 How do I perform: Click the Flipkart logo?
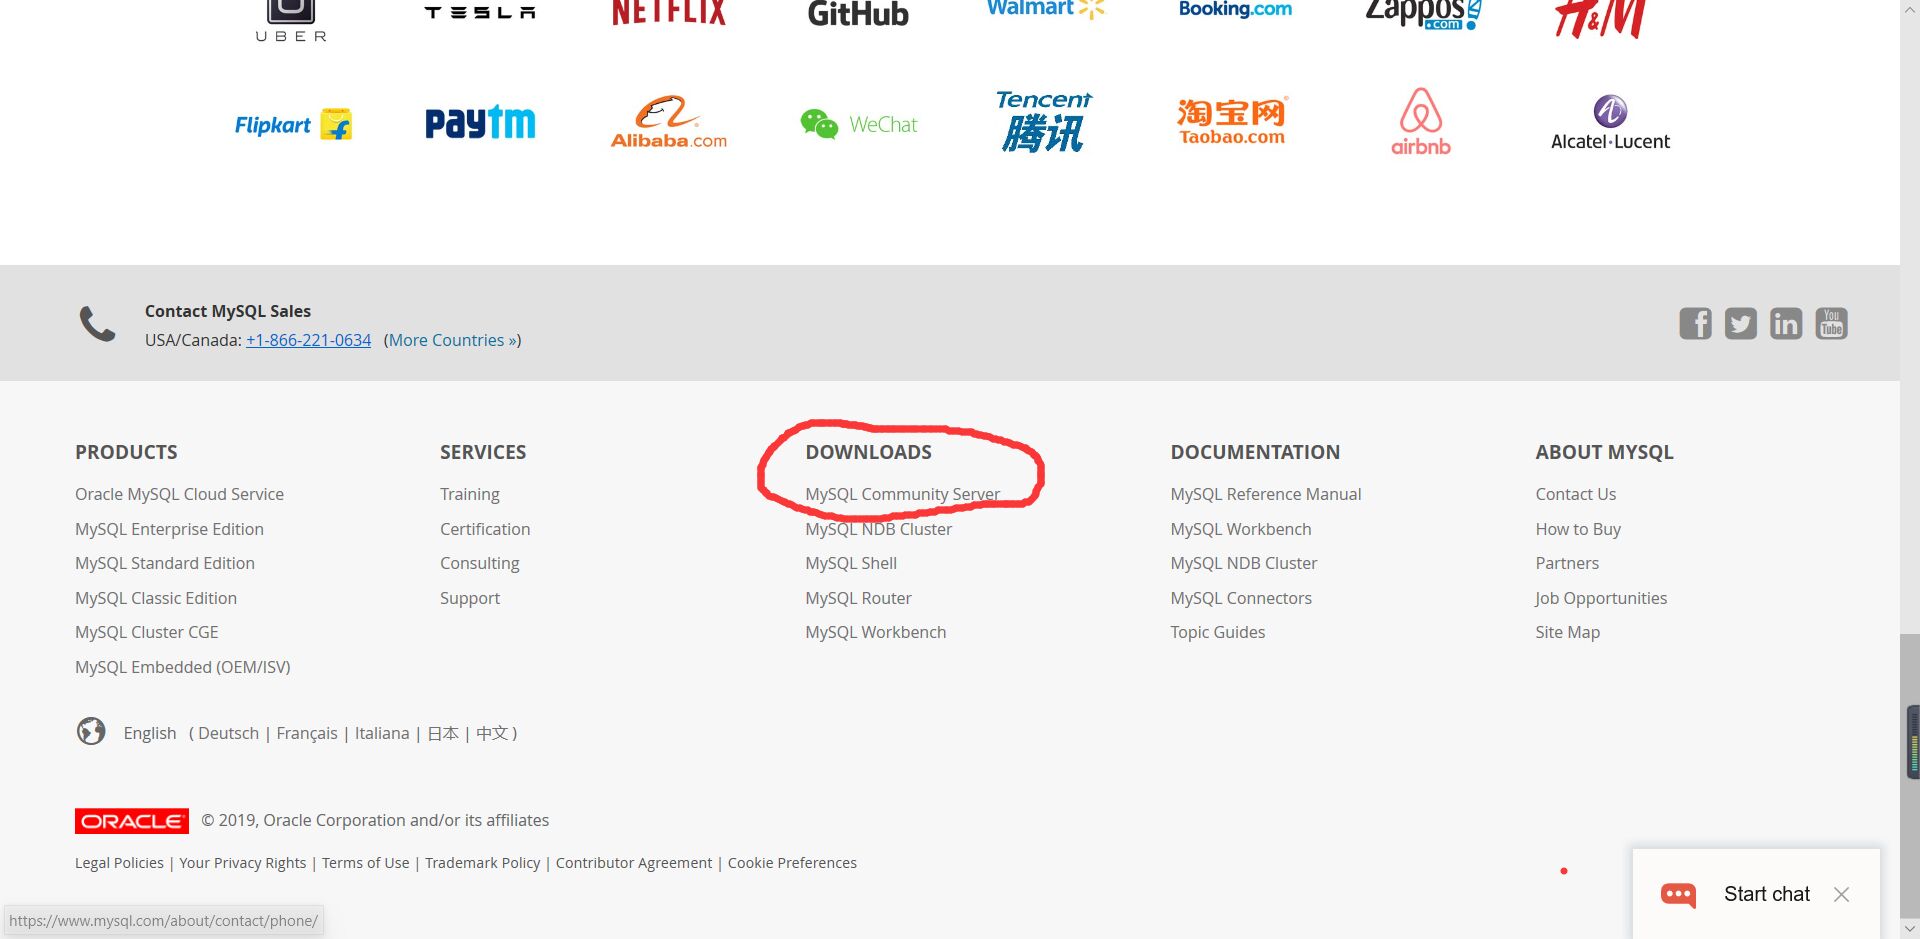293,124
